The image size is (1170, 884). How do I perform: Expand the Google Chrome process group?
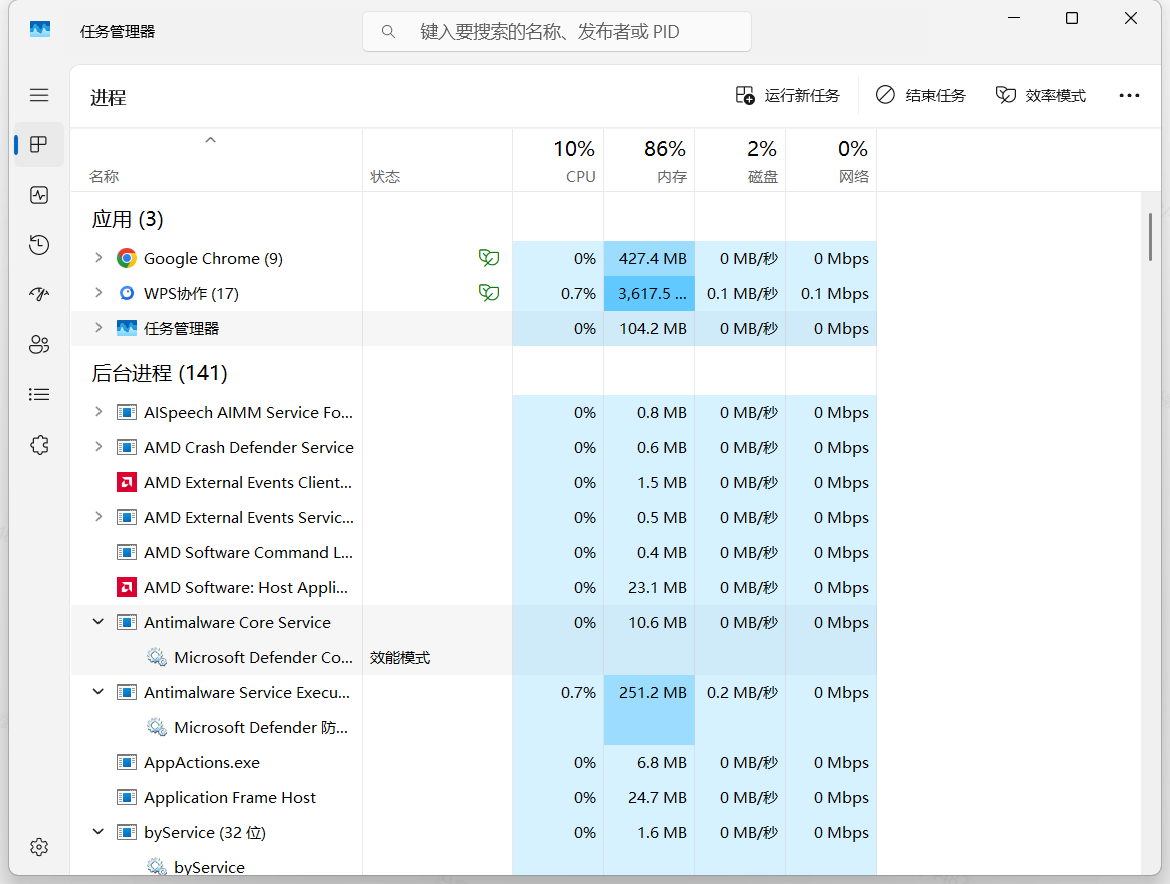98,258
